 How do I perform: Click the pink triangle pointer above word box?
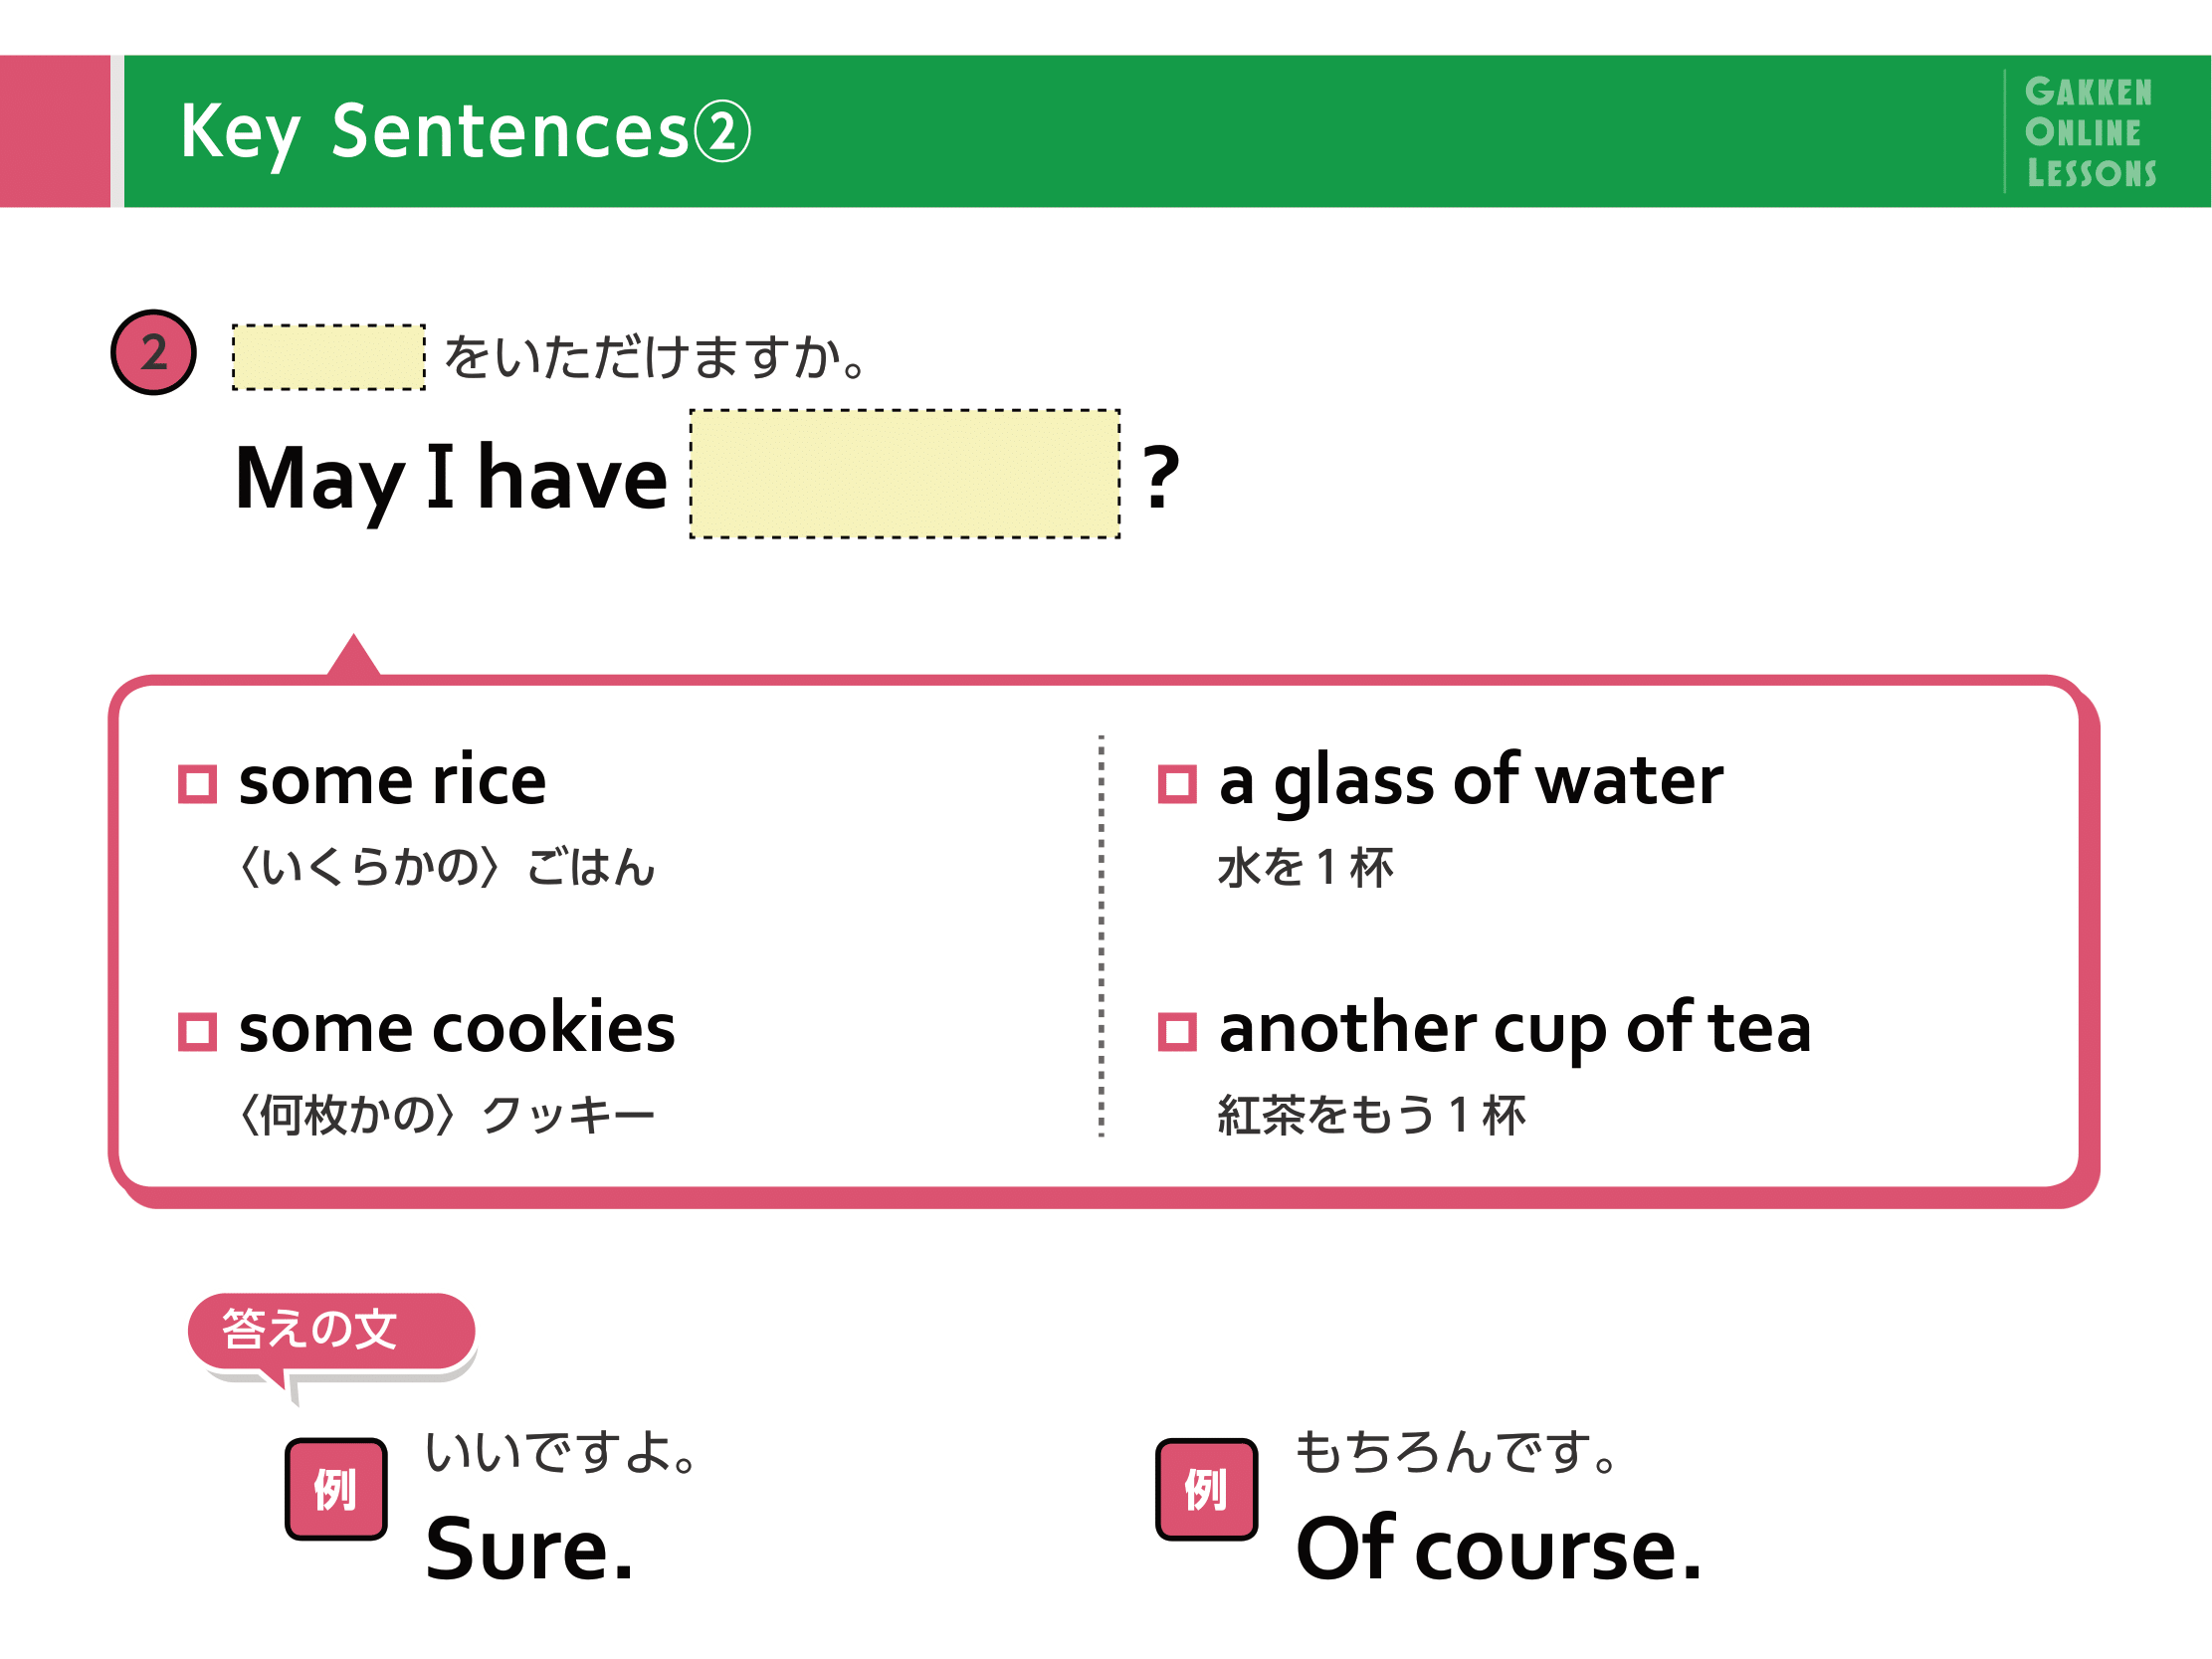(x=353, y=656)
